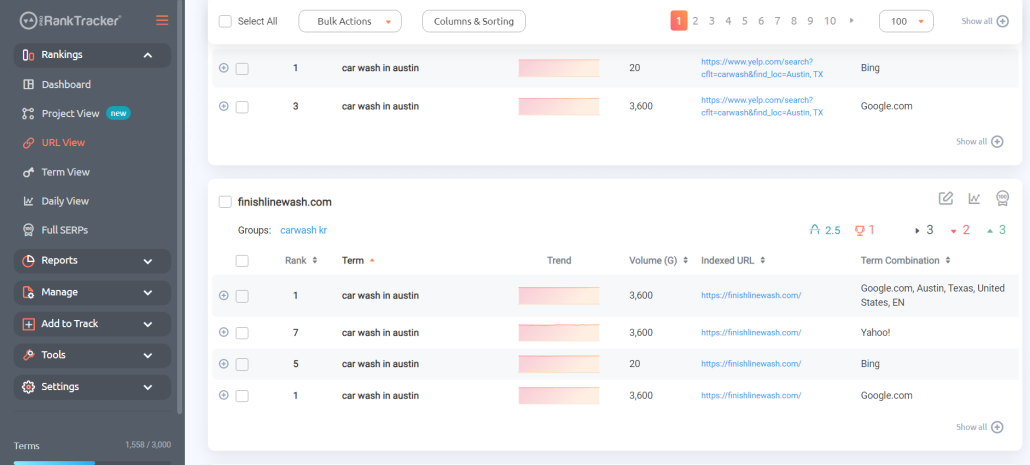Open the 100 per-page dropdown
This screenshot has width=1030, height=465.
(906, 21)
